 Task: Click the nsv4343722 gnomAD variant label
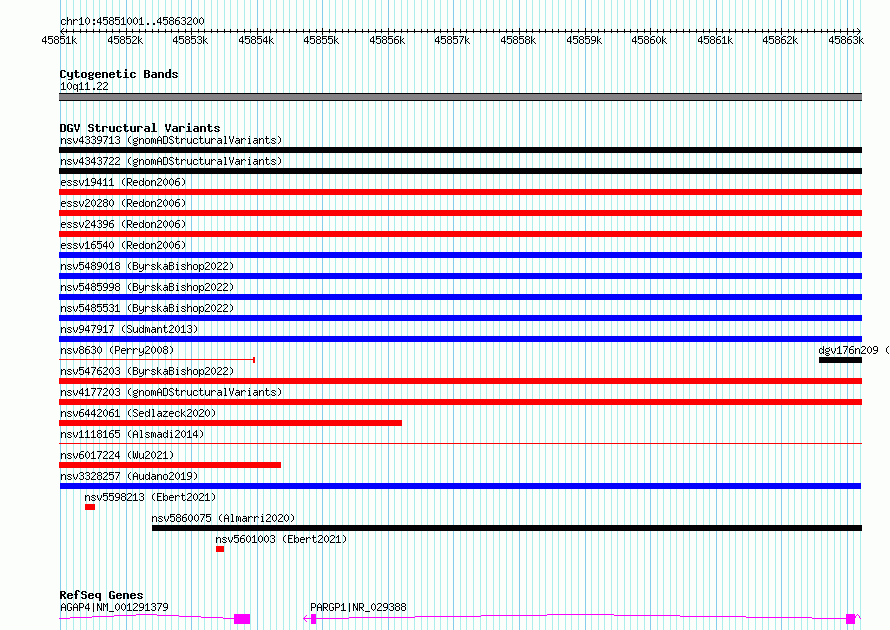click(171, 161)
